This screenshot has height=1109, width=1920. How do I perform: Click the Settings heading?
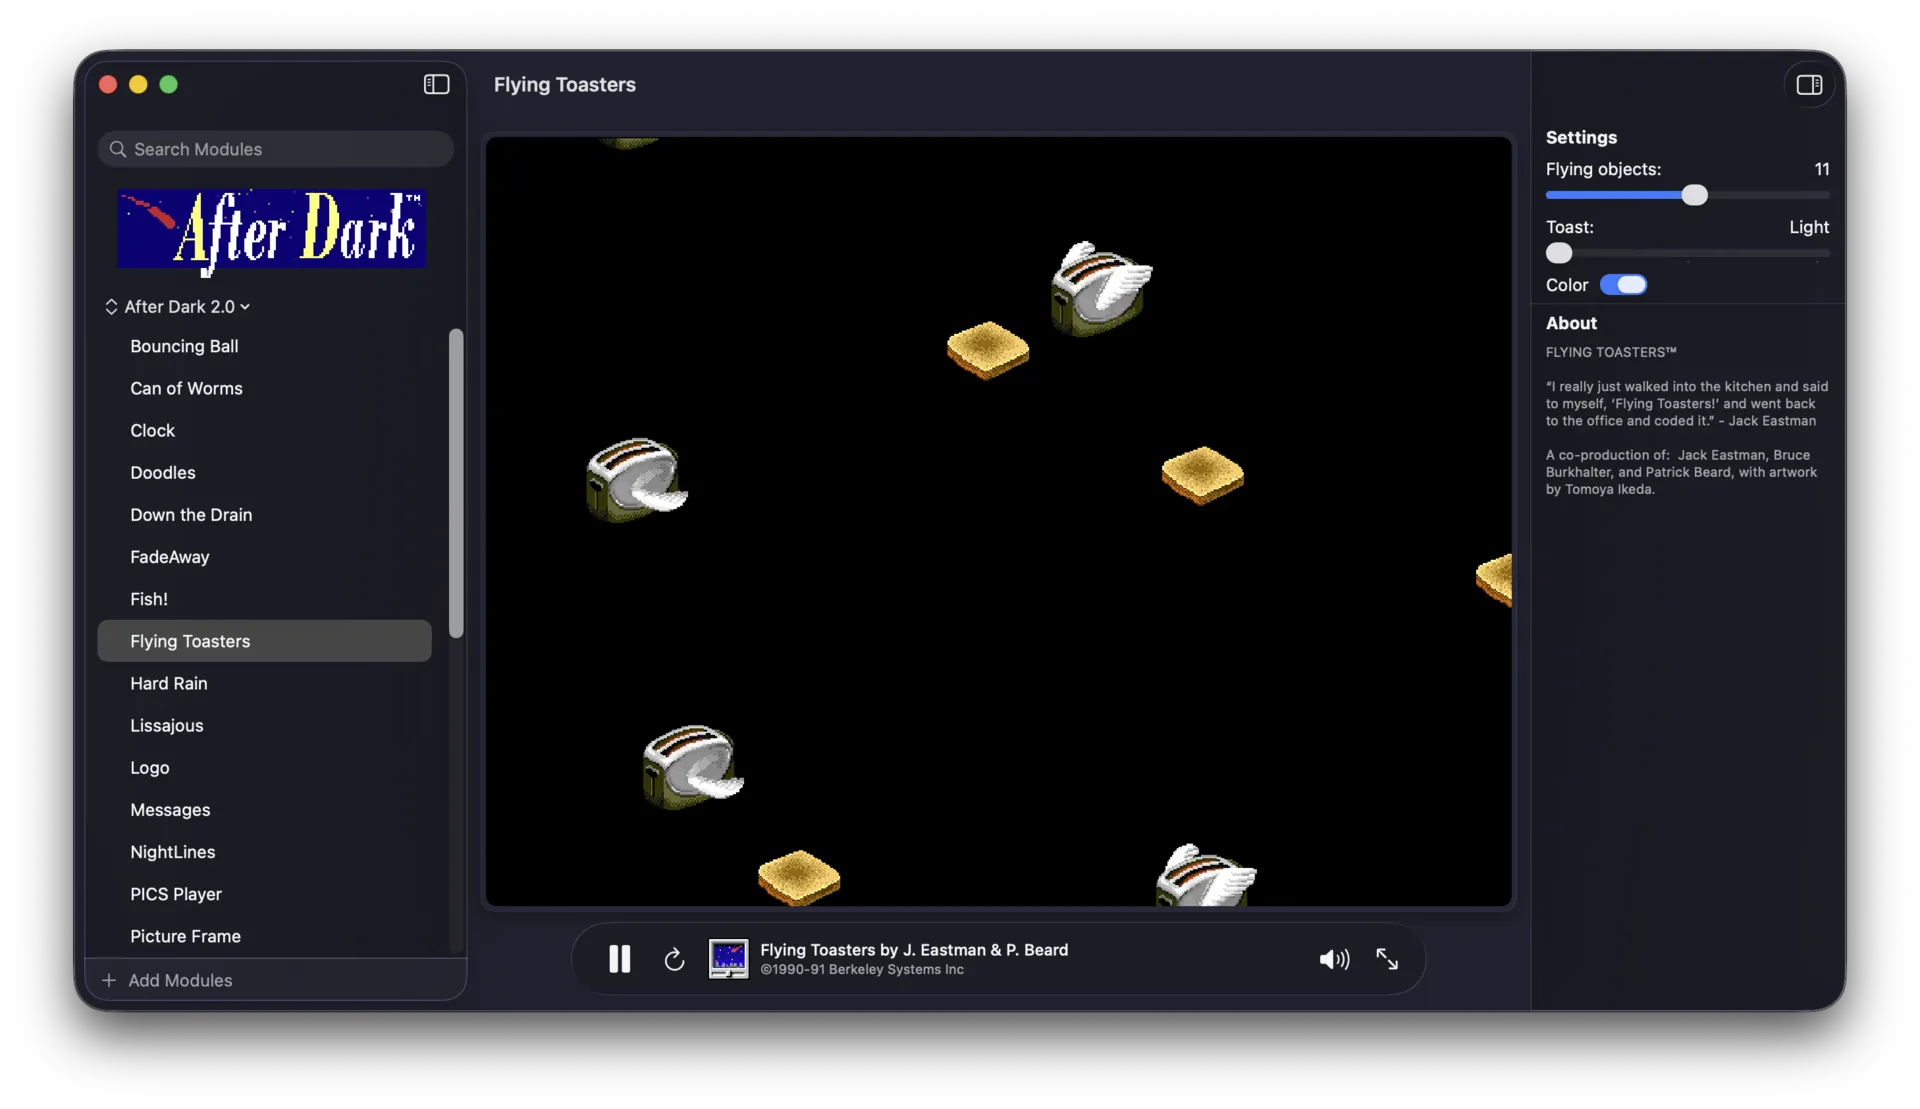[x=1581, y=138]
